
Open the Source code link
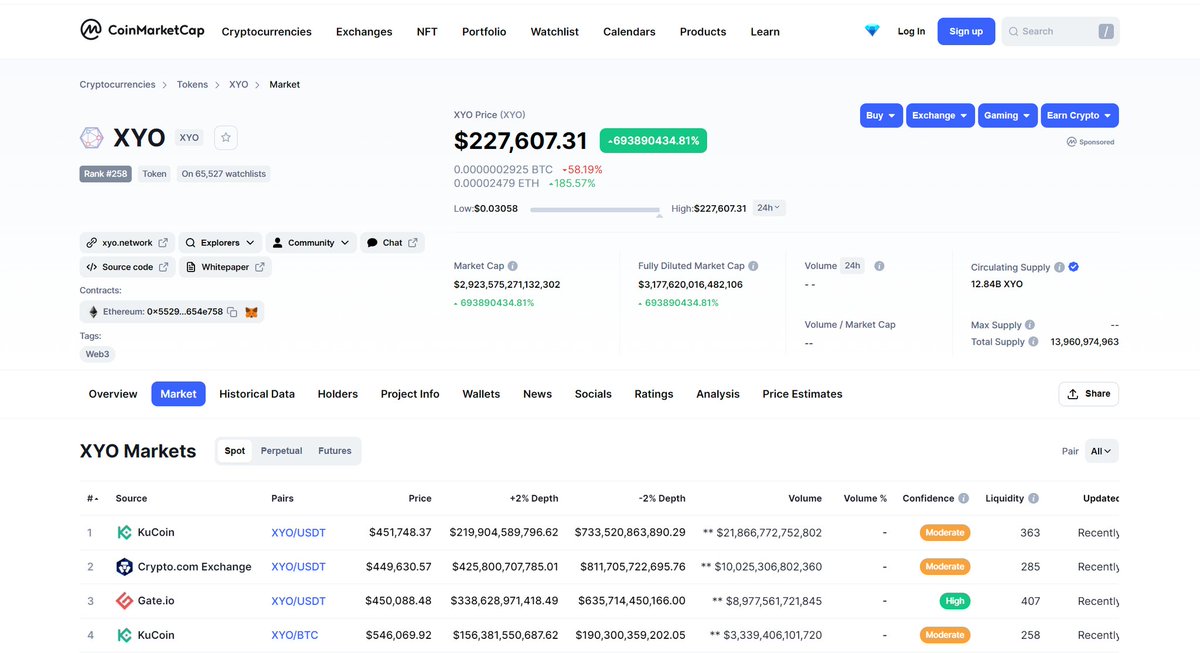(127, 267)
